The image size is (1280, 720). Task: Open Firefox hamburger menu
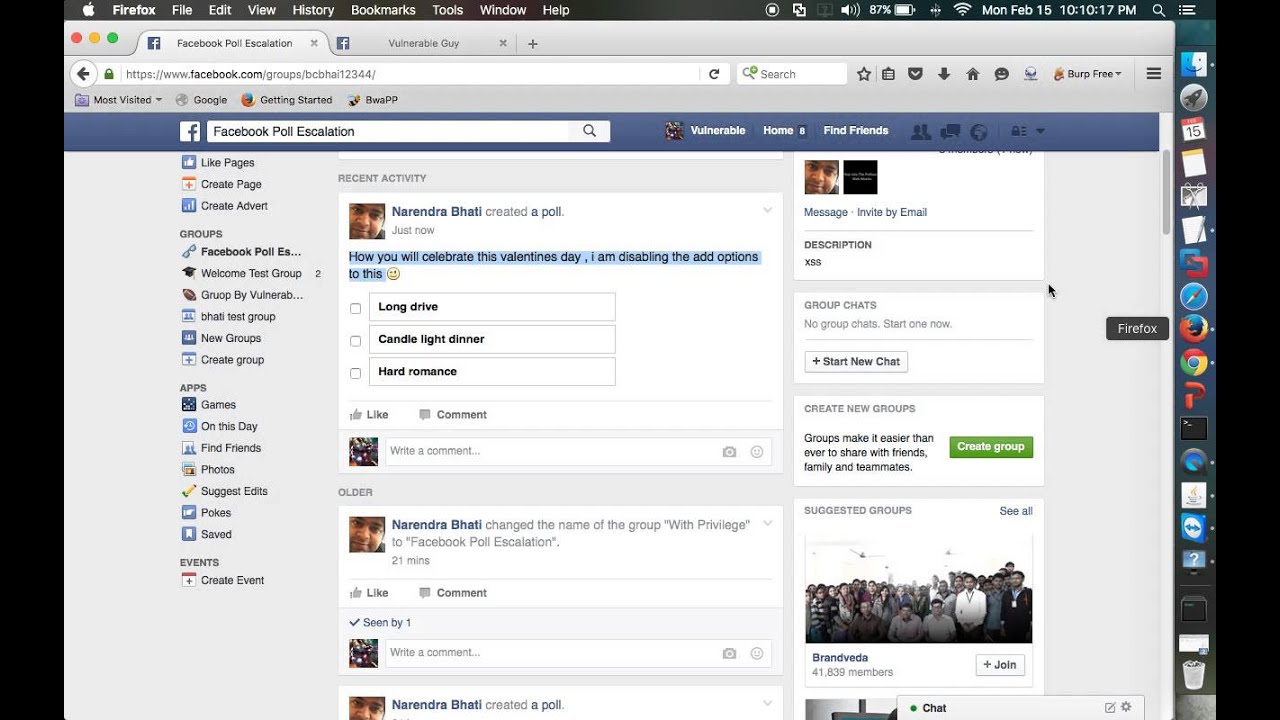(x=1153, y=74)
